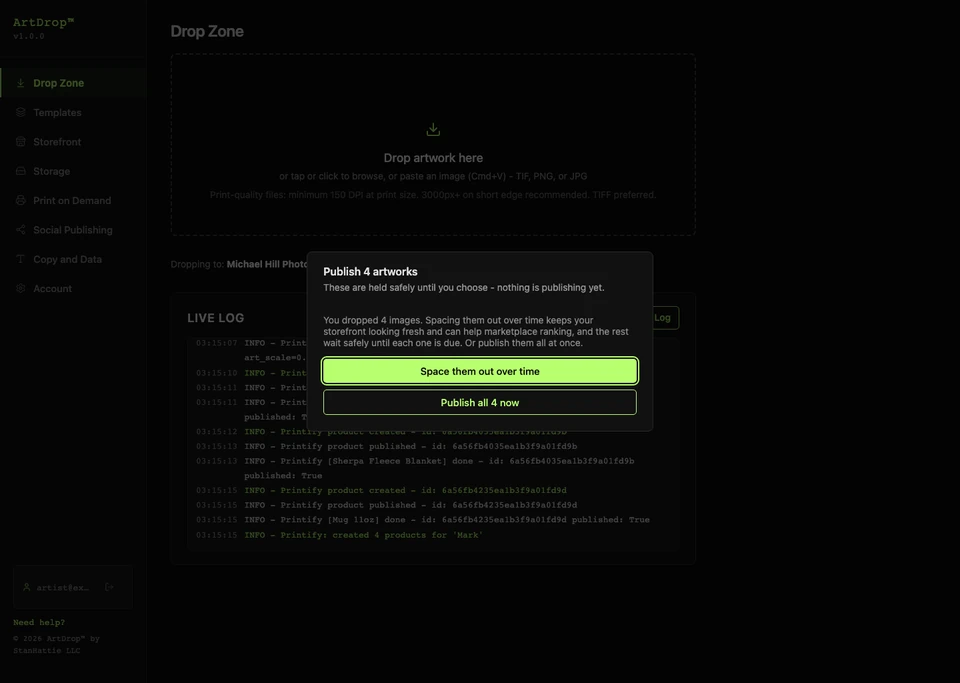Image resolution: width=960 pixels, height=683 pixels.
Task: Click the Michael Hill store name text
Action: pyautogui.click(x=268, y=264)
